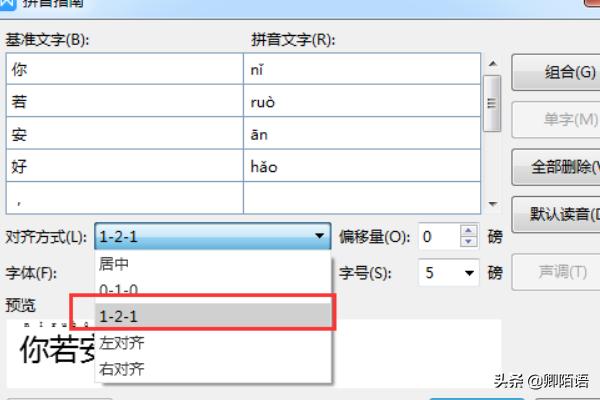This screenshot has width=600, height=400.
Task: Click the 你 base text cell
Action: [x=125, y=69]
